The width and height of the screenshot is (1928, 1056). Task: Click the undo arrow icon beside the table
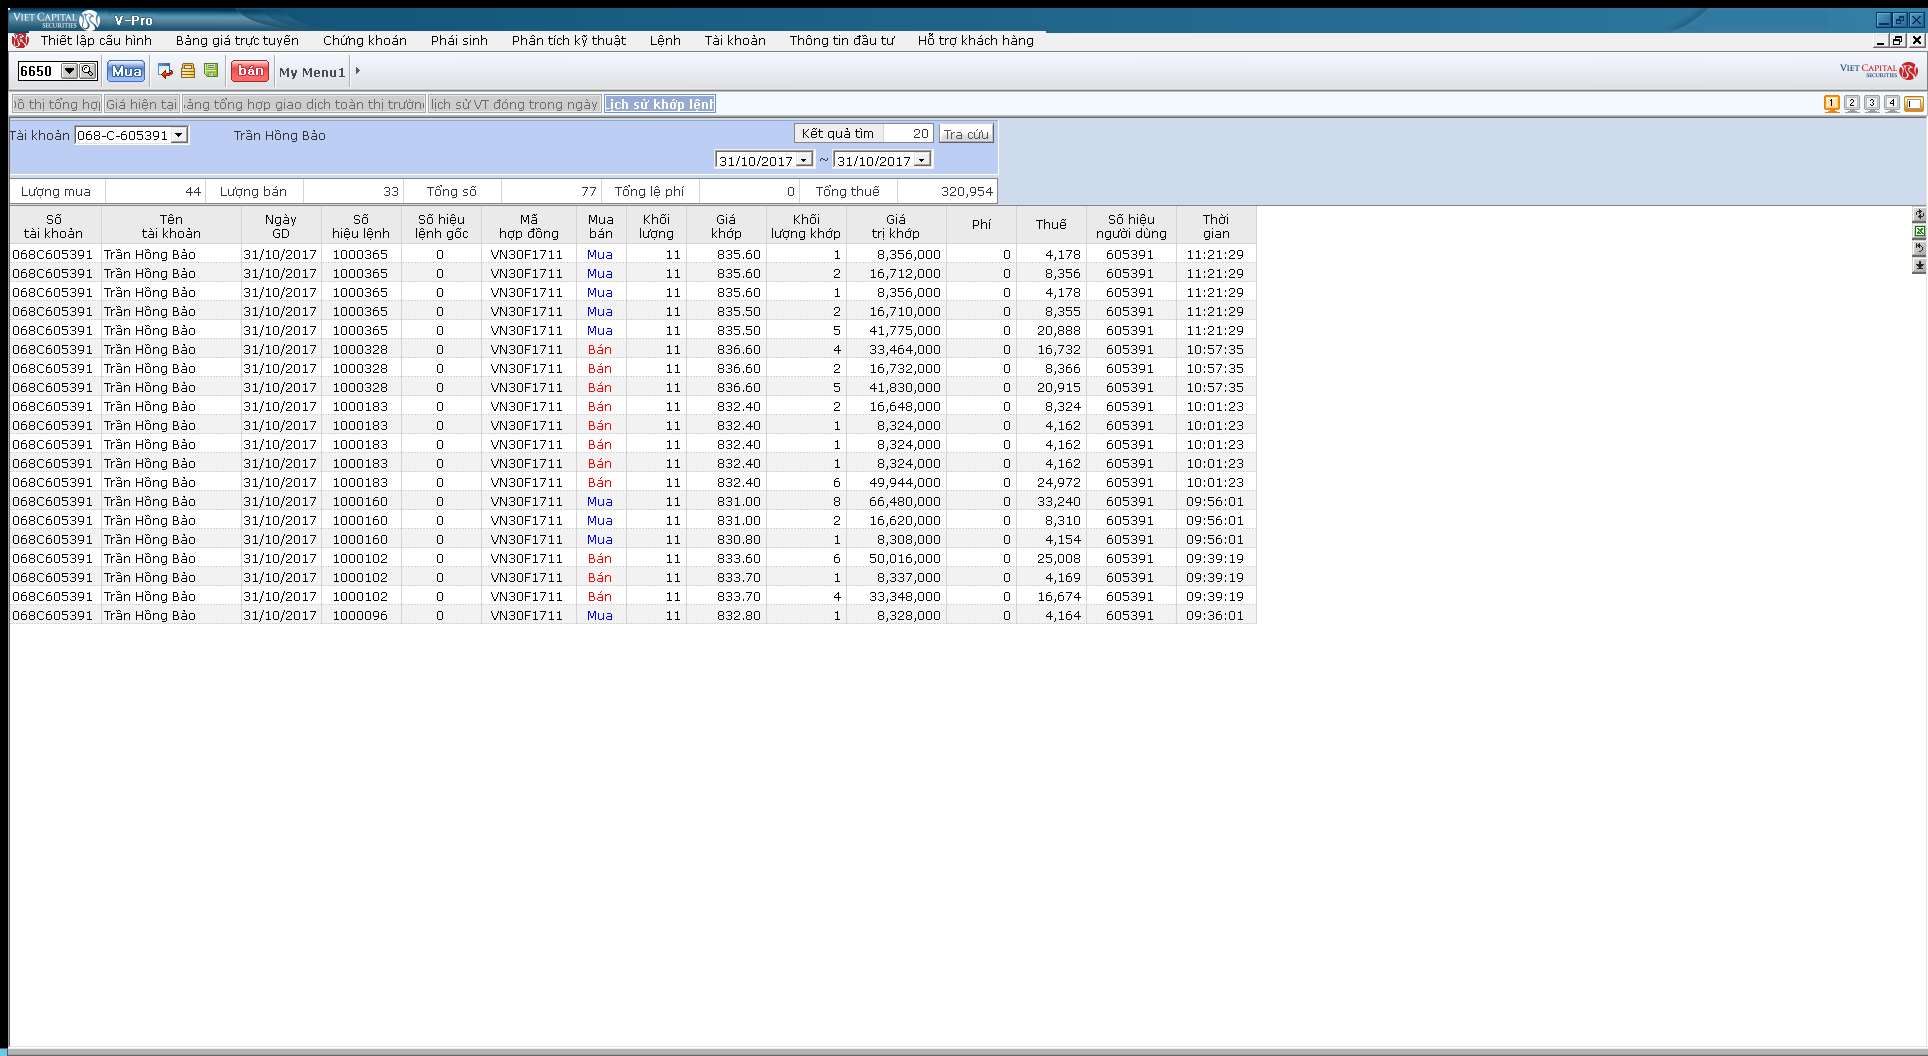pos(1919,249)
